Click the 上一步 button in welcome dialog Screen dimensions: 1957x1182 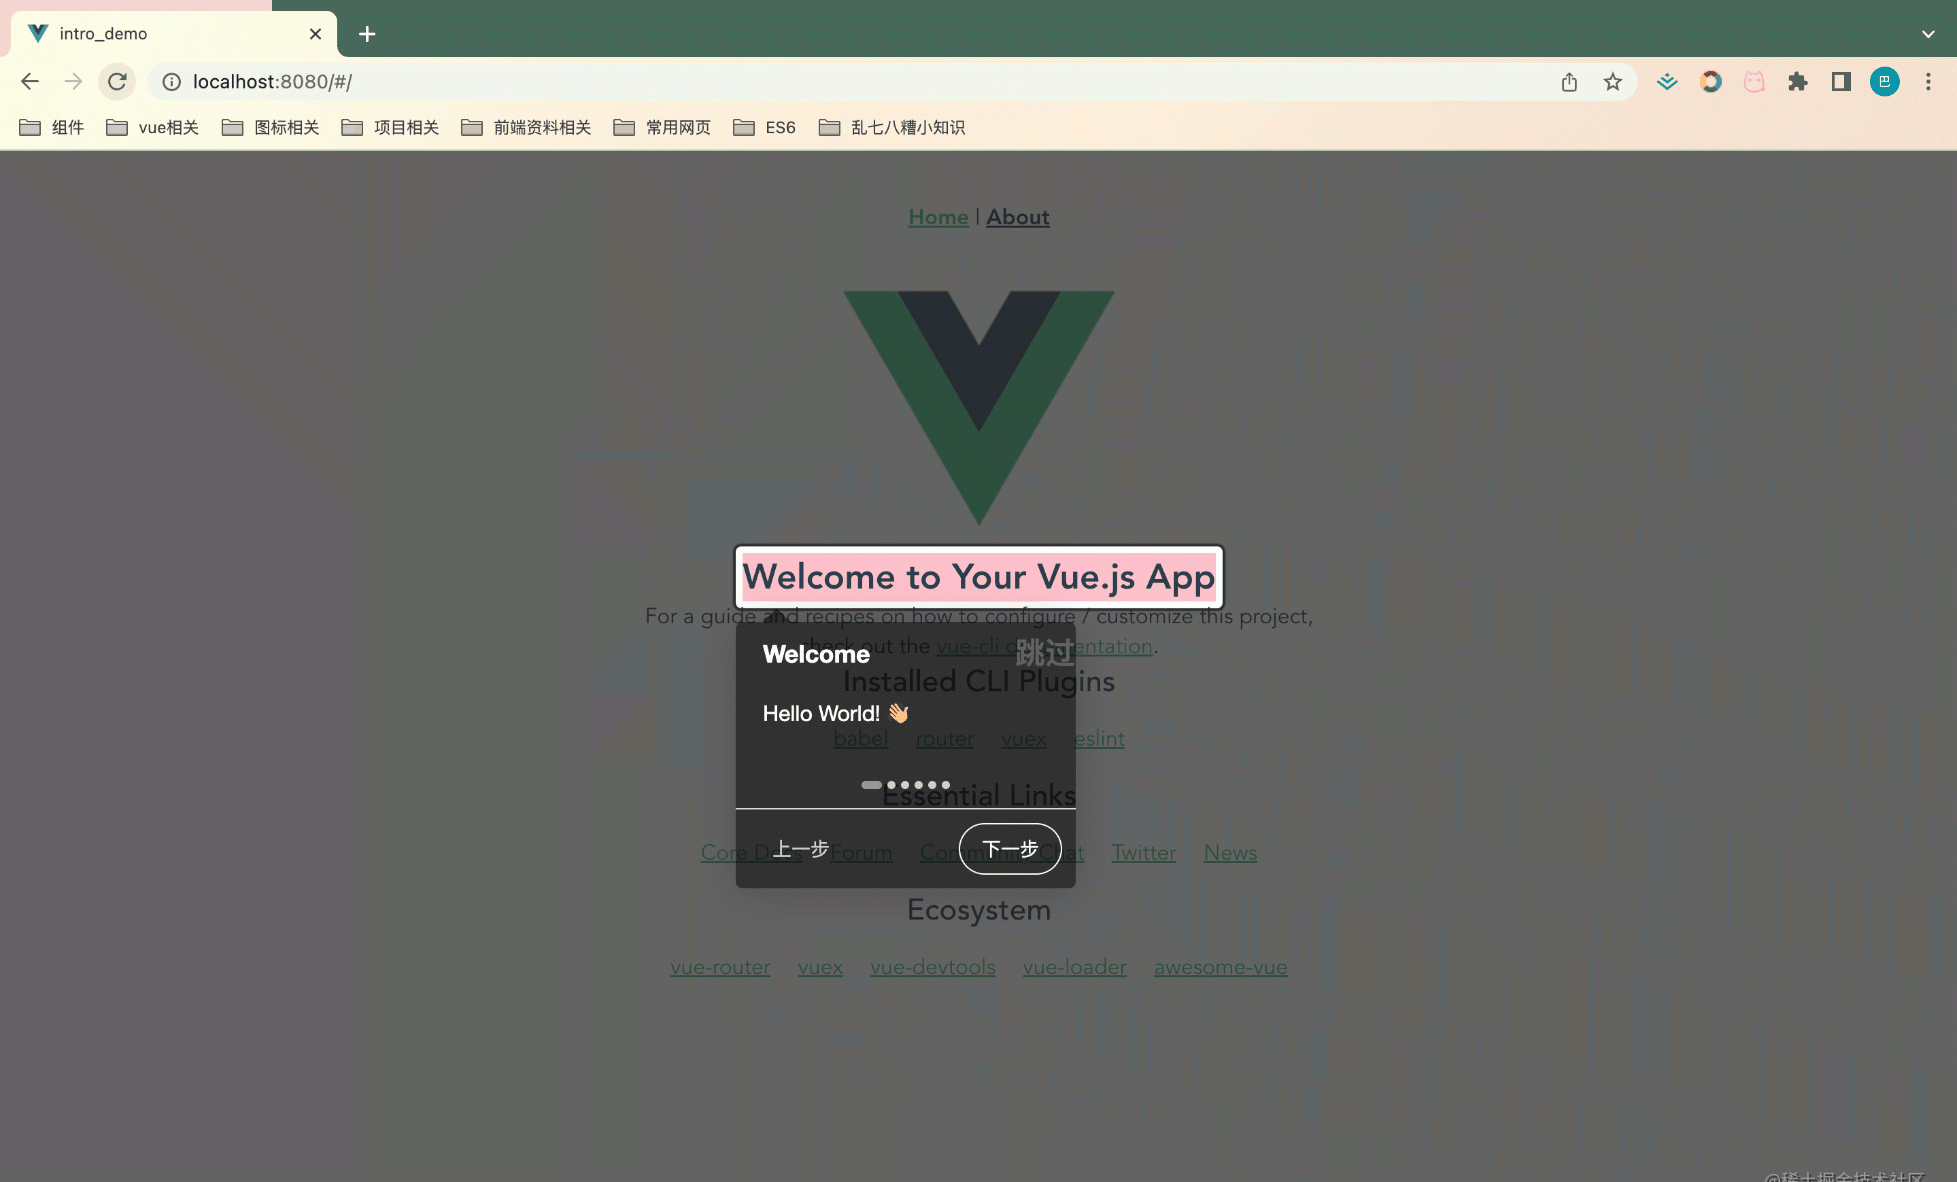(801, 848)
